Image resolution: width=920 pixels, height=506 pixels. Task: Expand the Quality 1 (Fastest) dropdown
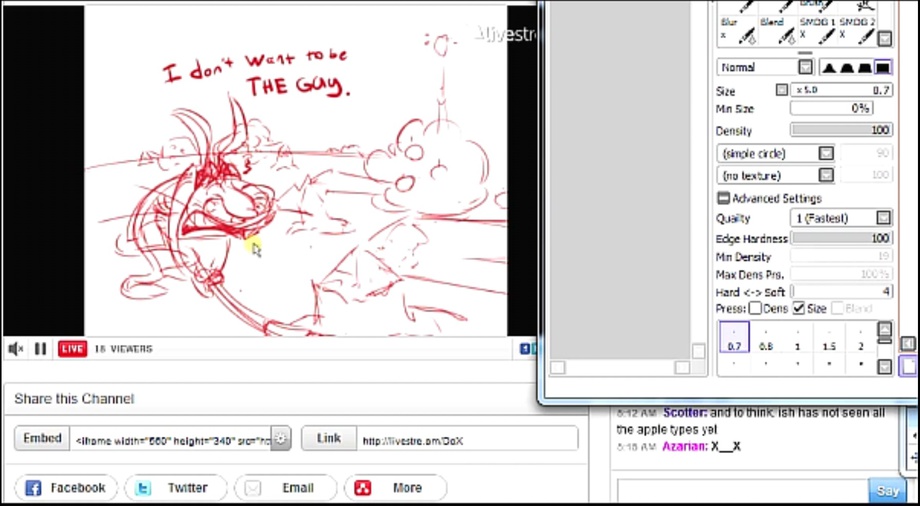884,218
